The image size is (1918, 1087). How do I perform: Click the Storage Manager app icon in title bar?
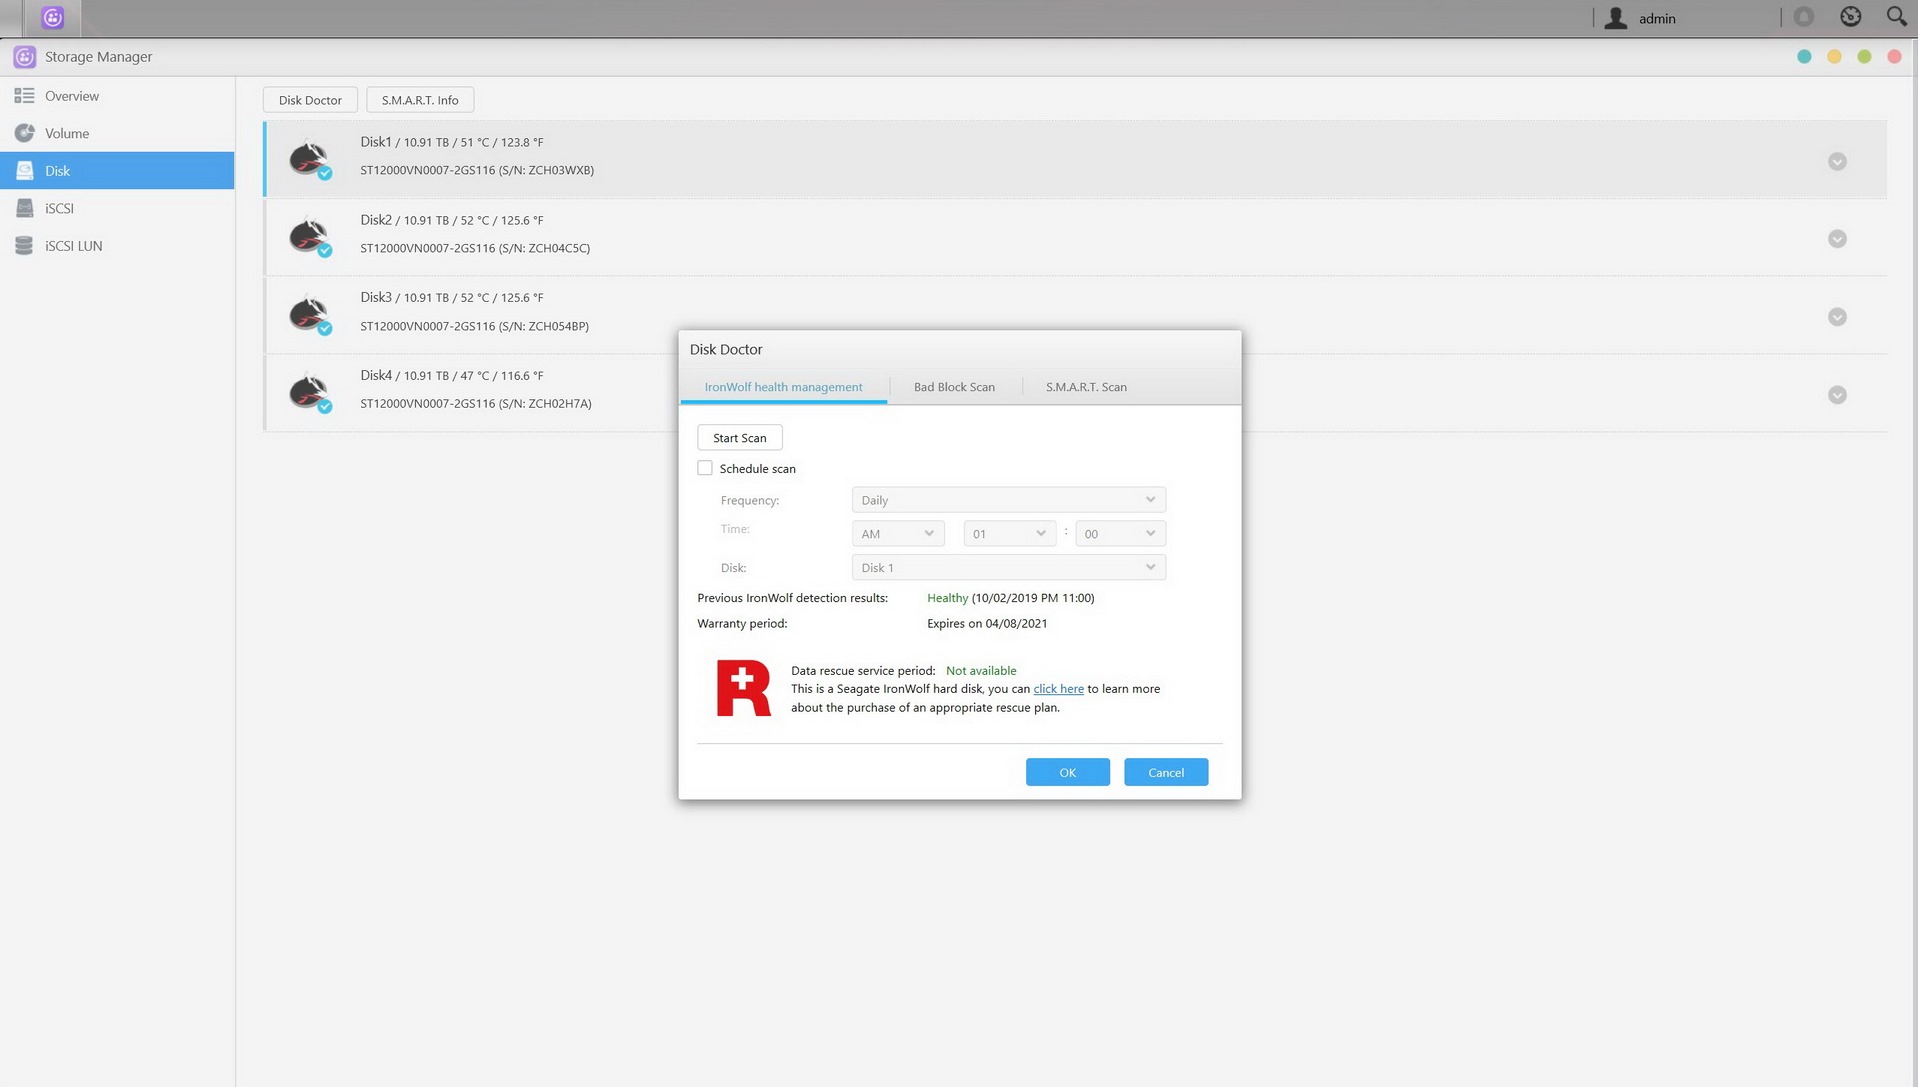tap(24, 57)
